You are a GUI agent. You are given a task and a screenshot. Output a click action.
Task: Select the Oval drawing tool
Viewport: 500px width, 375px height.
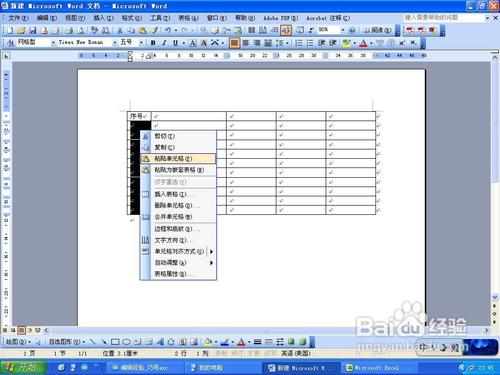point(126,342)
